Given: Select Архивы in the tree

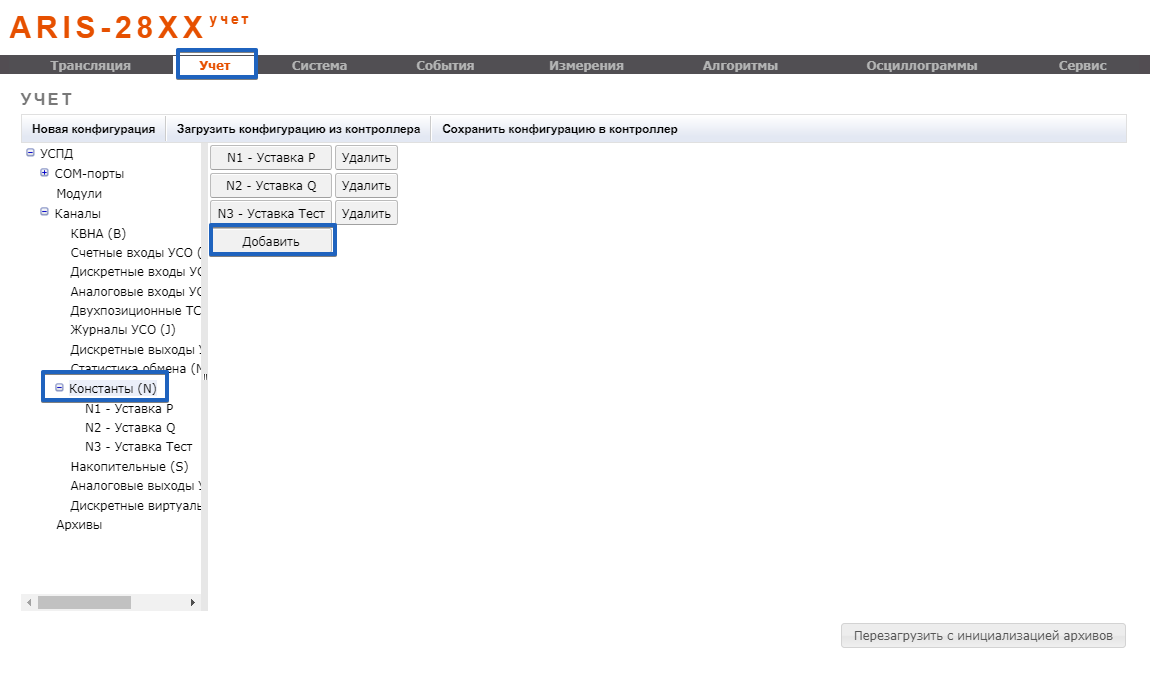Looking at the screenshot, I should (x=79, y=525).
